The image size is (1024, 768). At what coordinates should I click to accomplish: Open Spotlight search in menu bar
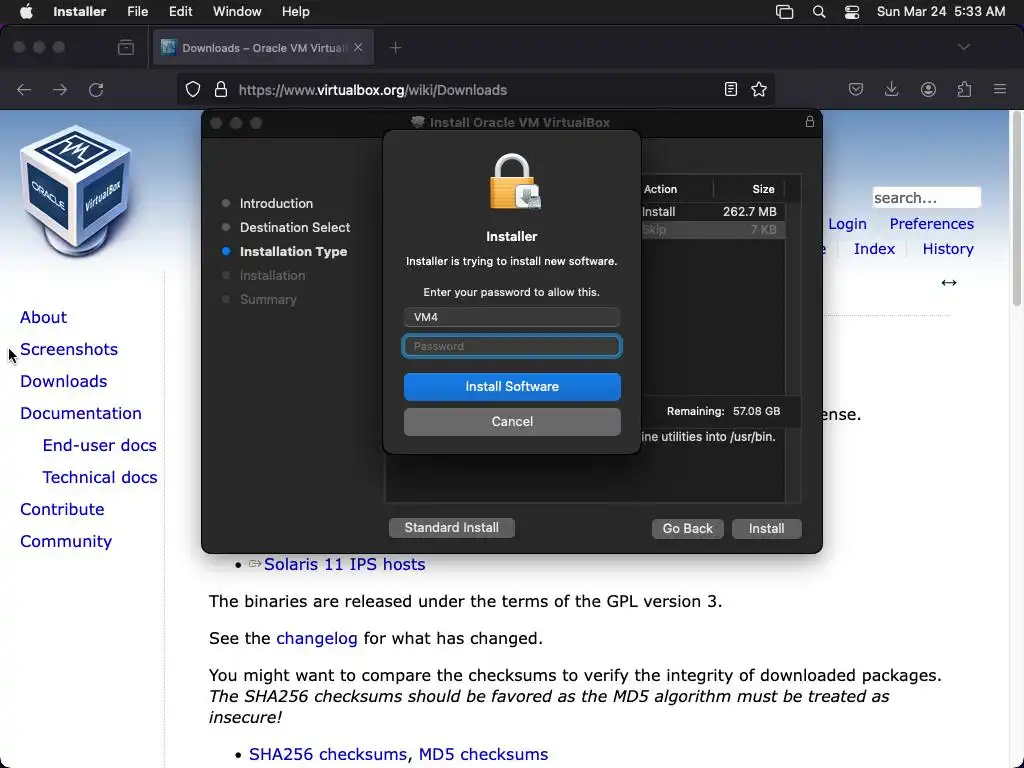click(819, 12)
